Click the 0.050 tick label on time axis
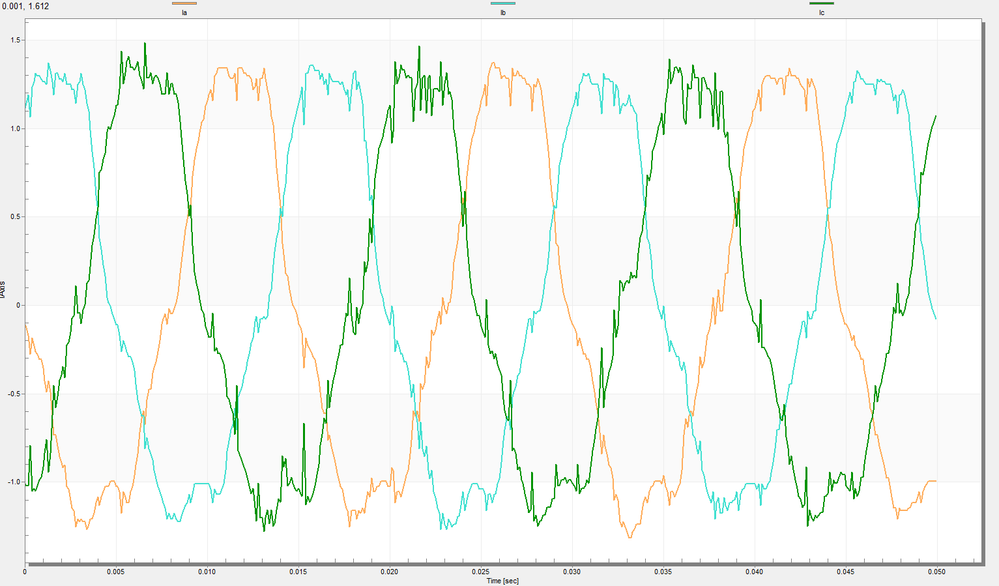Image resolution: width=999 pixels, height=586 pixels. pos(937,572)
